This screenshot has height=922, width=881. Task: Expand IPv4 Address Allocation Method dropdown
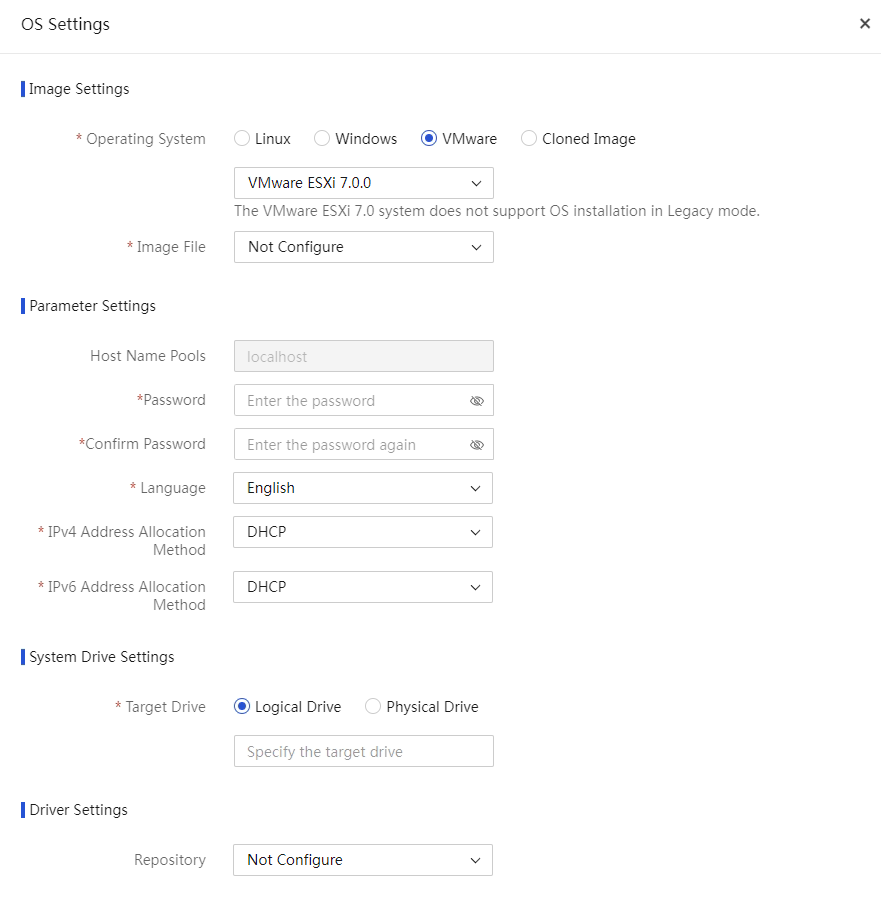point(363,532)
